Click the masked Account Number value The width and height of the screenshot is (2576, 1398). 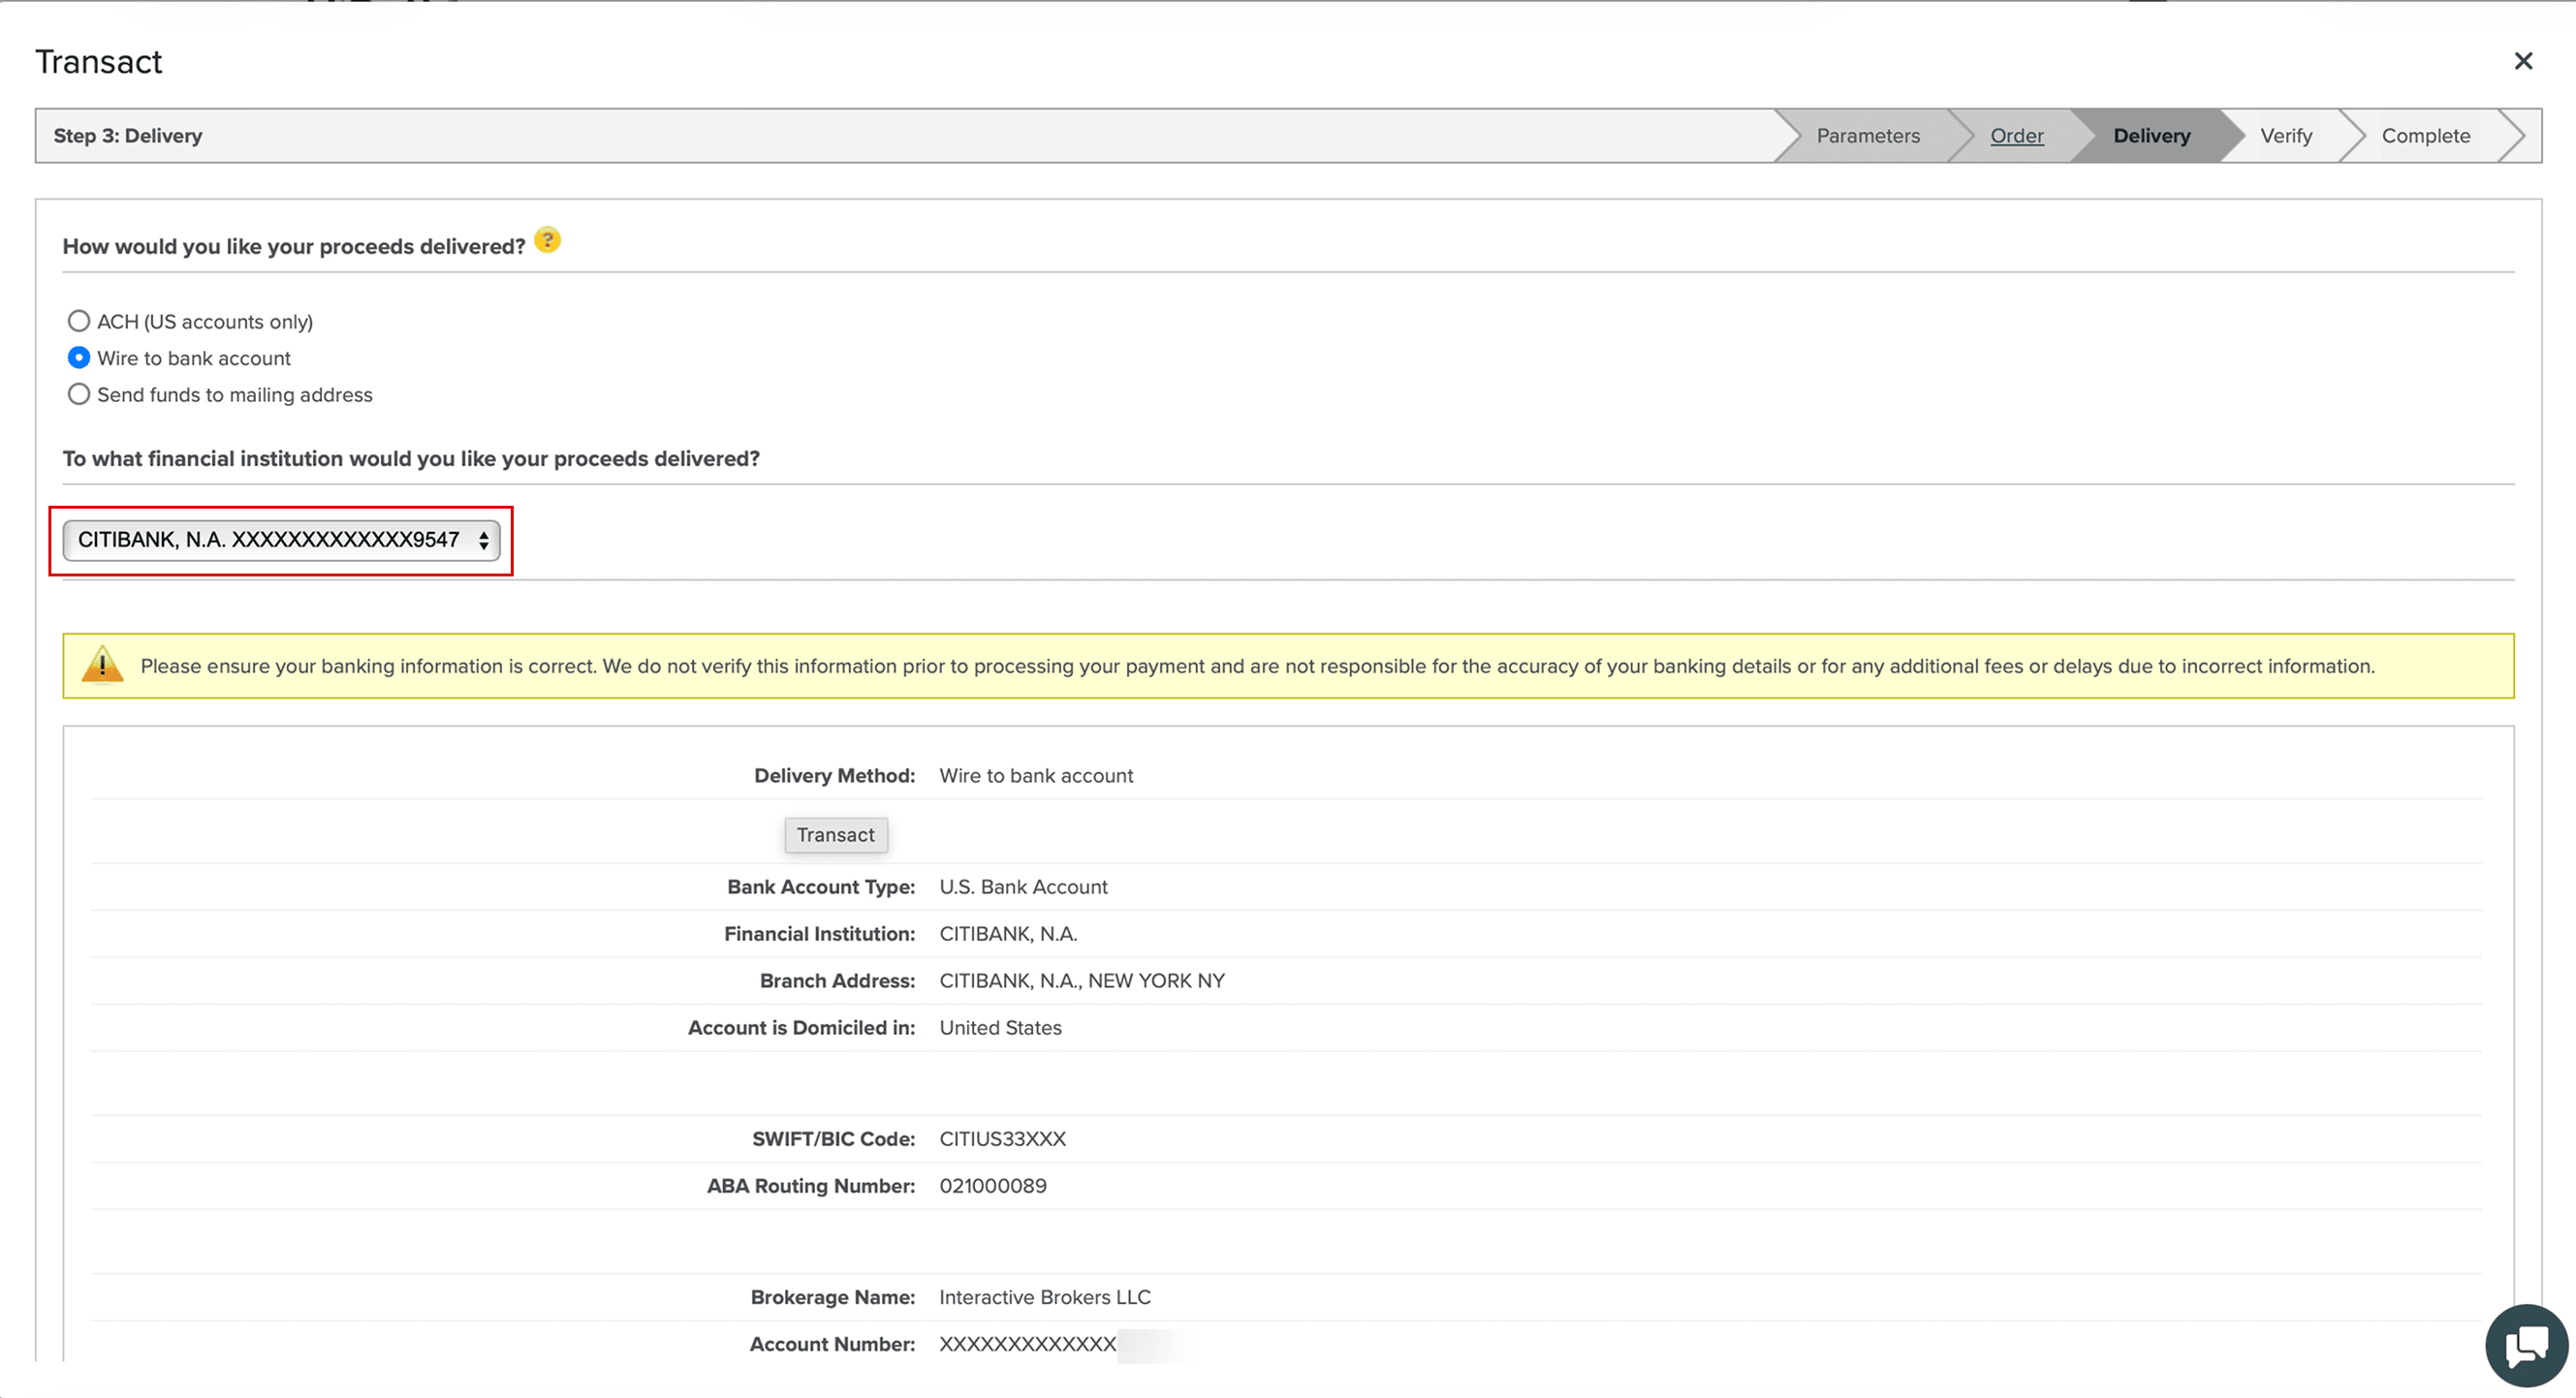(1028, 1344)
